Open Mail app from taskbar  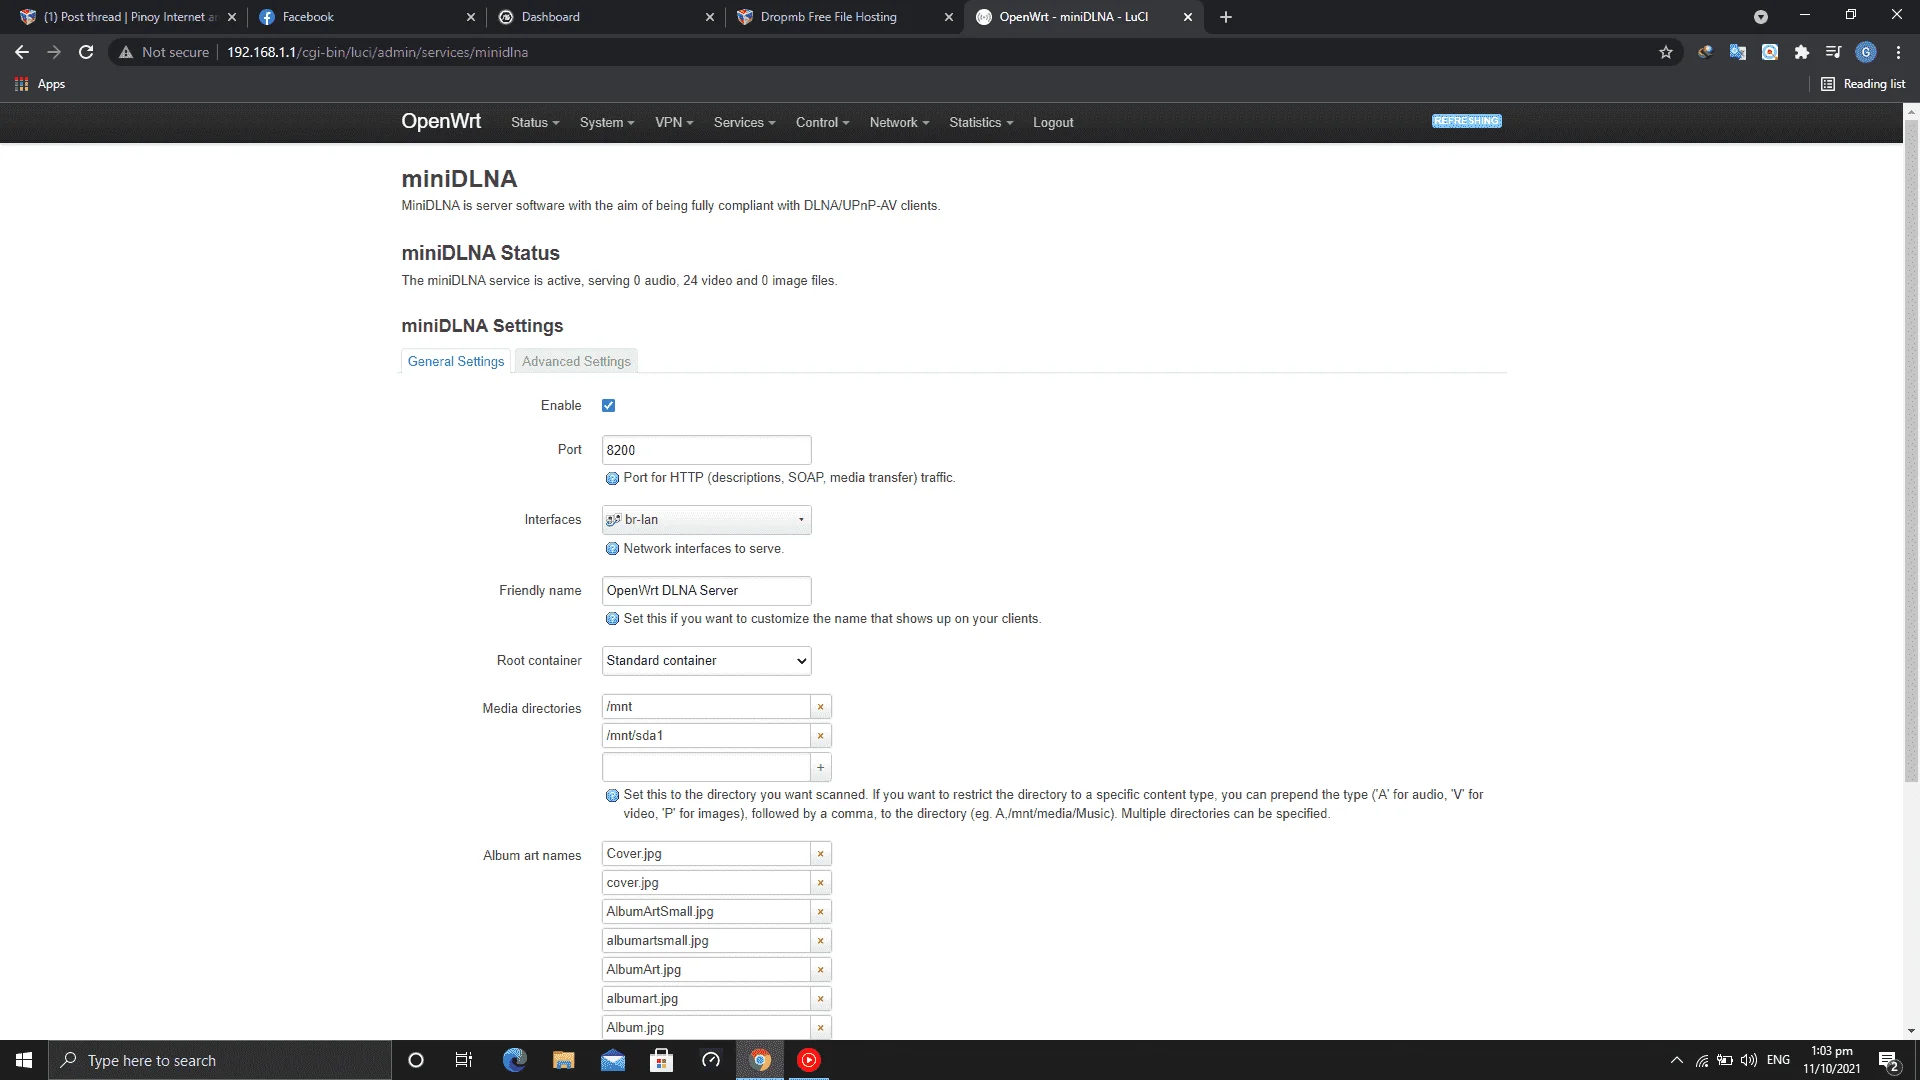point(613,1060)
